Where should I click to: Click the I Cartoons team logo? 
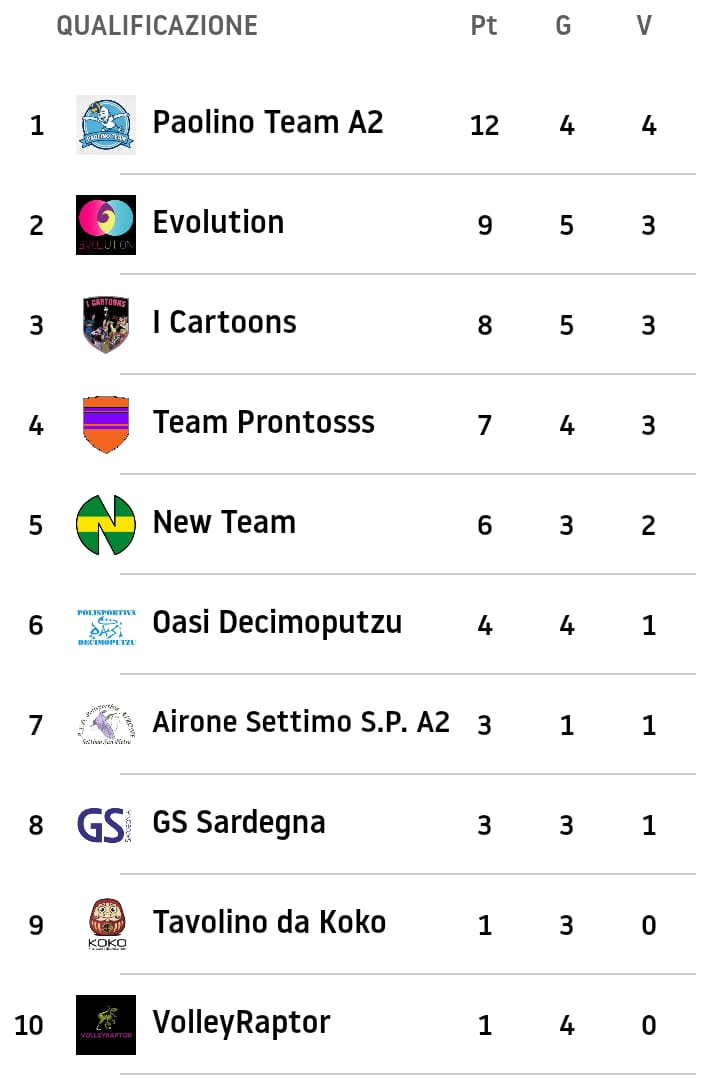[x=106, y=325]
